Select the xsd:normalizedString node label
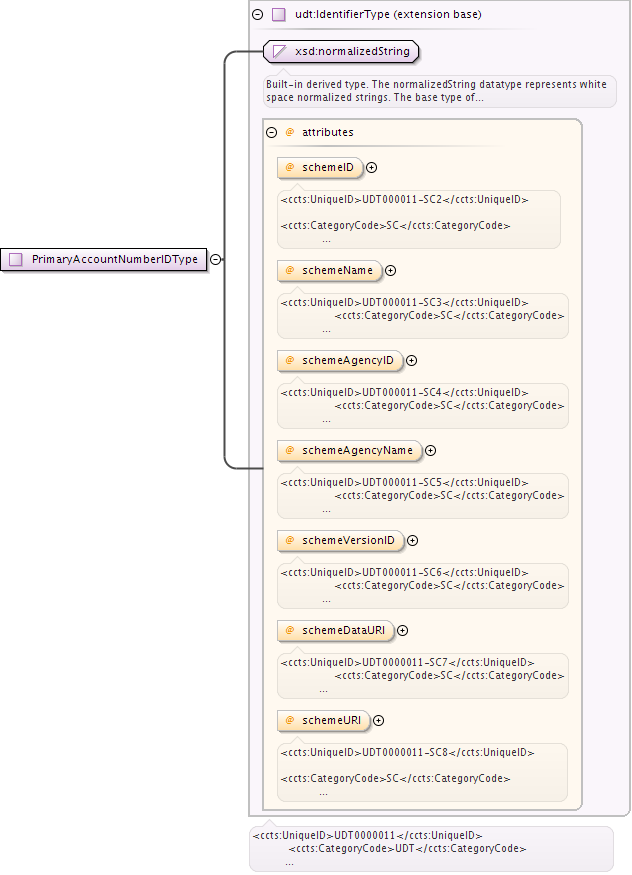632x875 pixels. pos(353,51)
